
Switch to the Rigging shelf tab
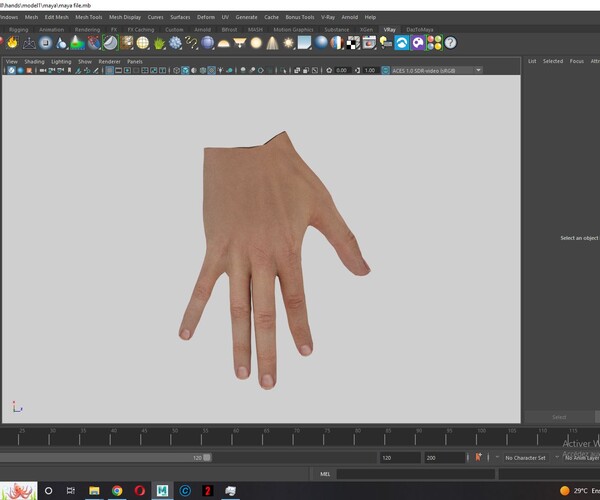click(x=18, y=29)
